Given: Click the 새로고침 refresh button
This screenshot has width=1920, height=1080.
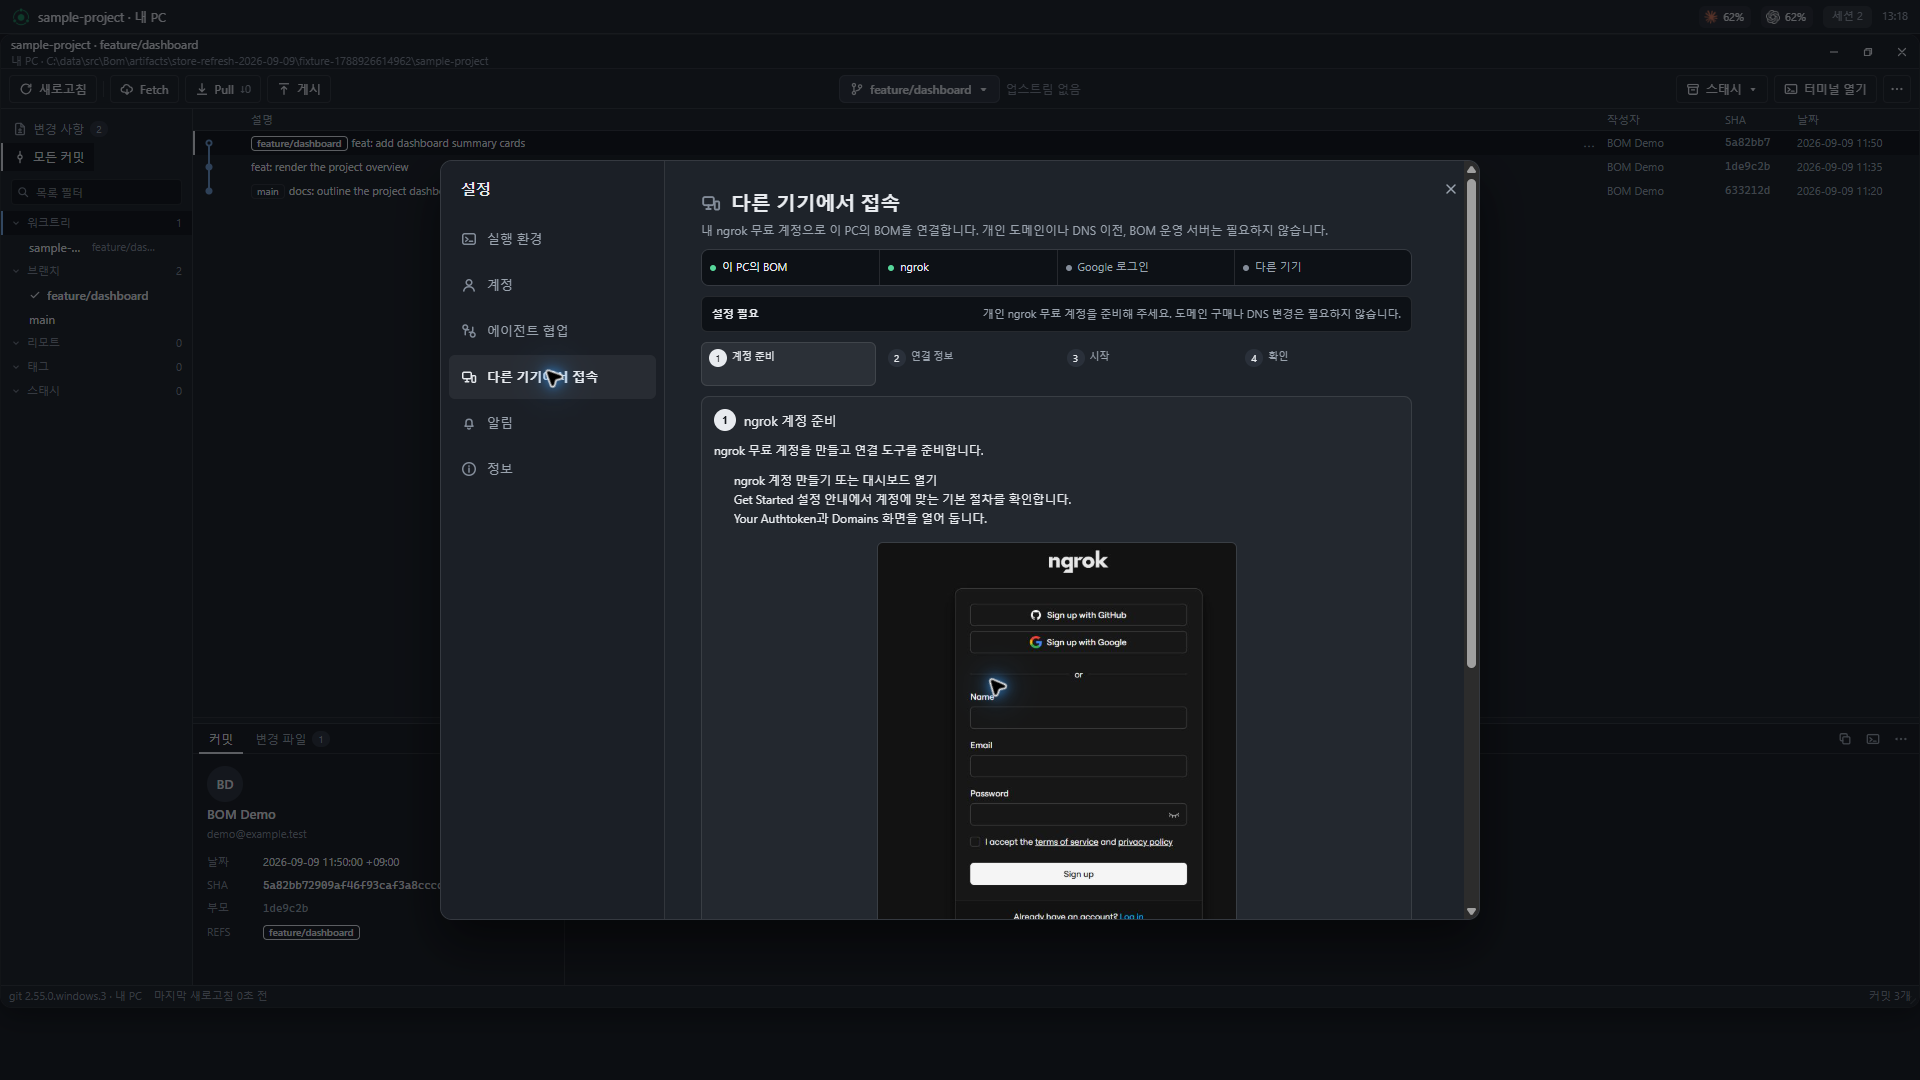Looking at the screenshot, I should point(54,89).
